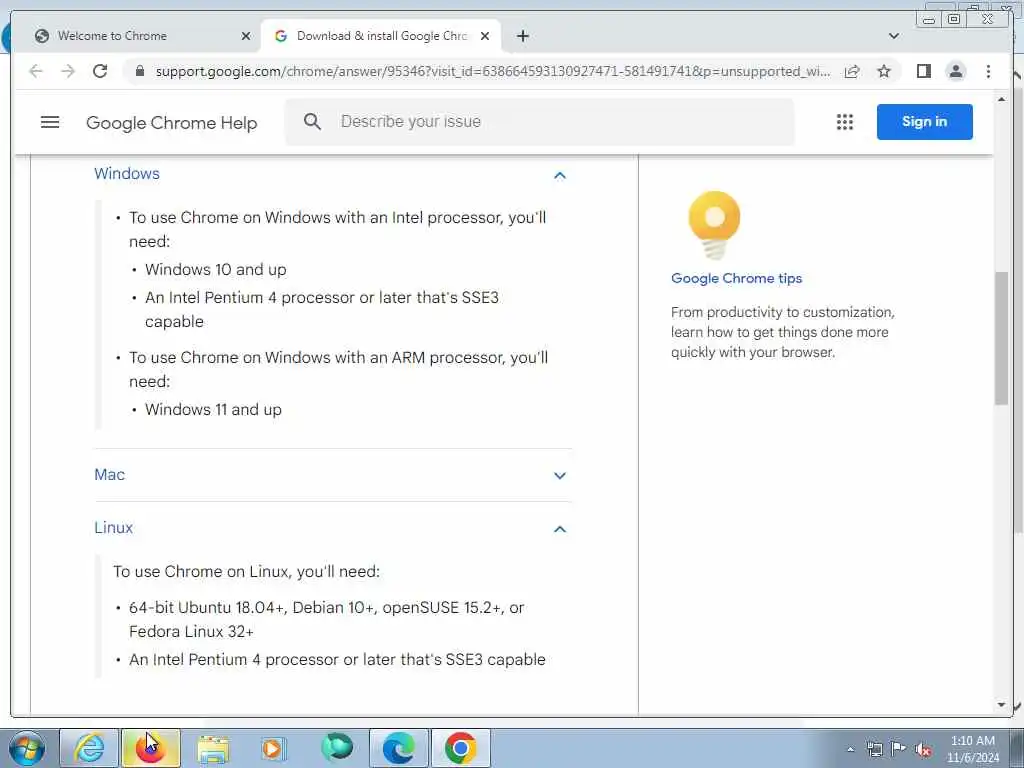Click the forward navigation arrow
The width and height of the screenshot is (1024, 768).
pos(68,71)
